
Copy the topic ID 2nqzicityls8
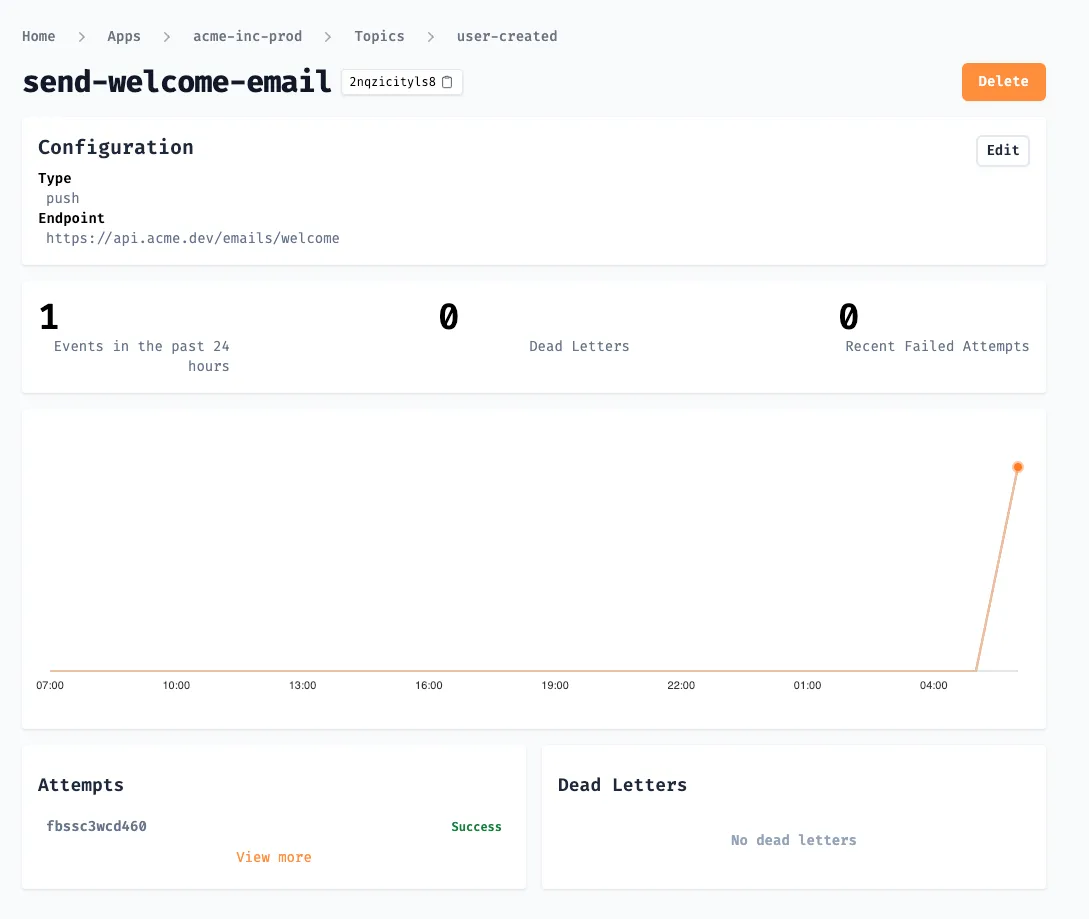coord(394,83)
